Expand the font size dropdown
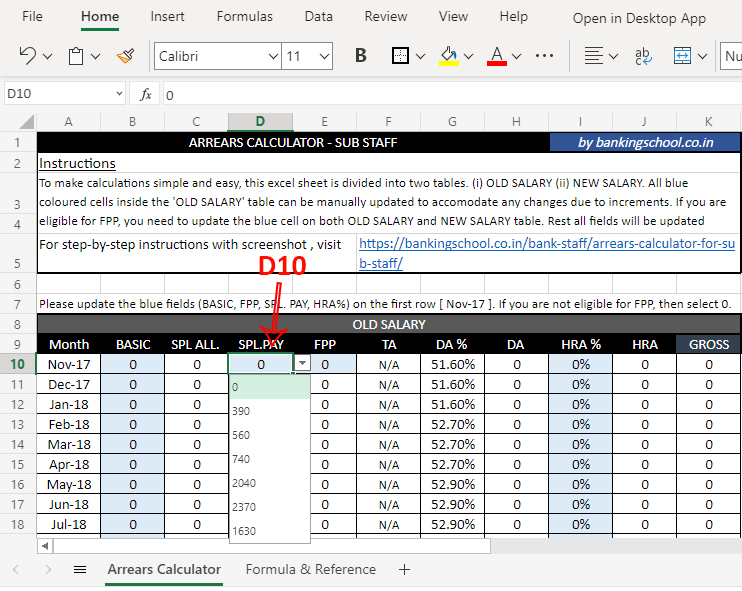This screenshot has width=742, height=591. point(323,56)
